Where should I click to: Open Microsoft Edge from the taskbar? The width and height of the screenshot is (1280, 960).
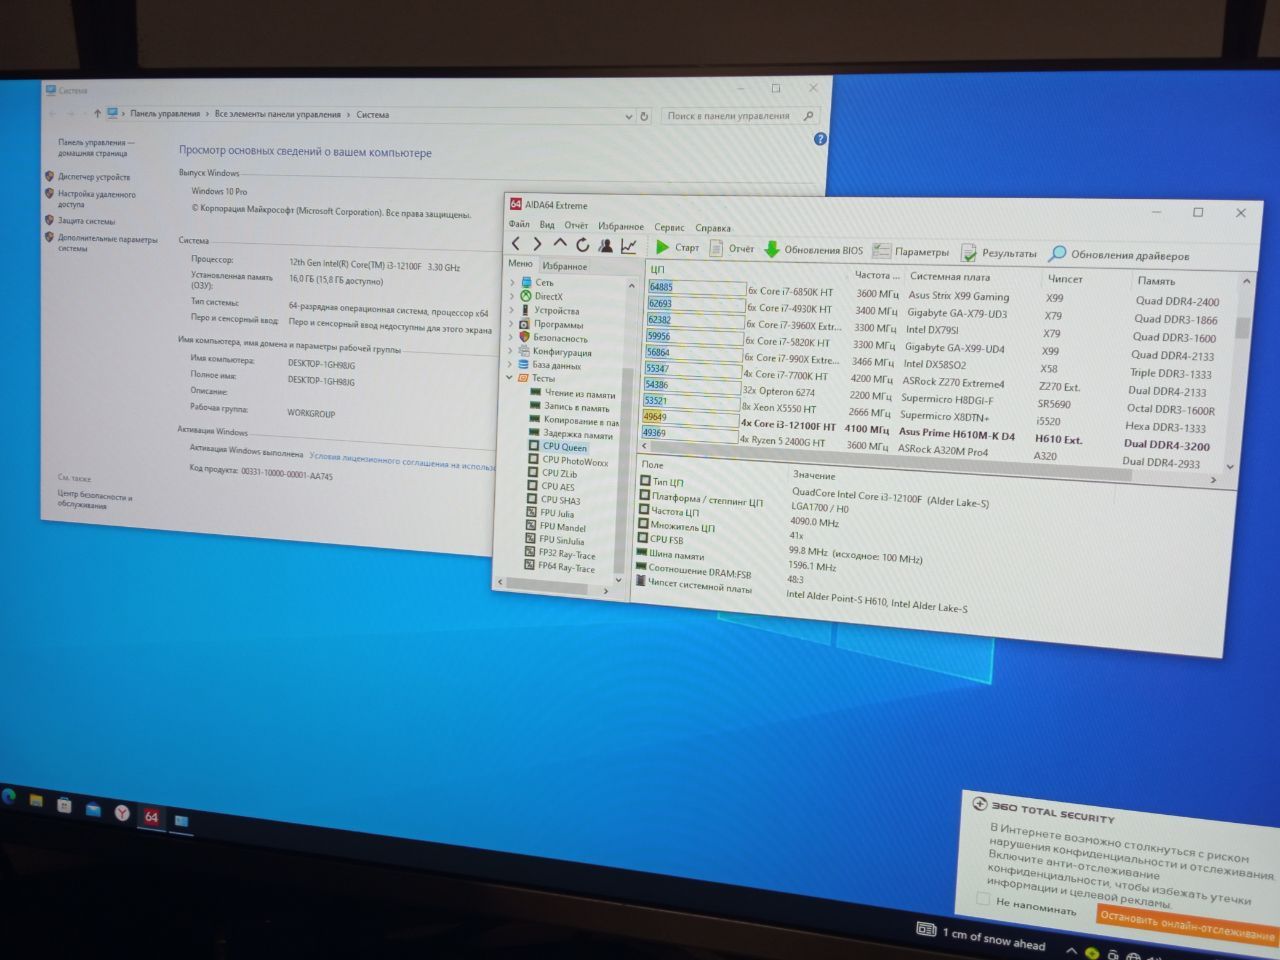point(9,796)
